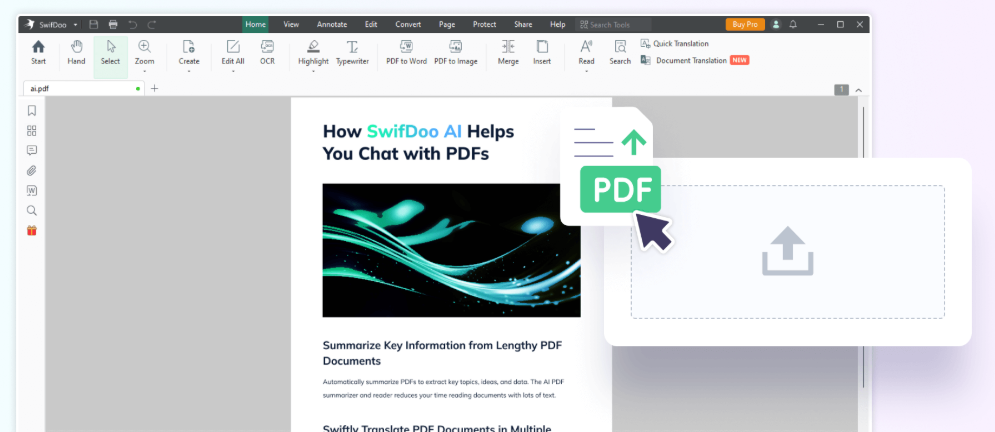Click the vertical scrollbar of the document
Screen dimensions: 995x432
(863, 247)
